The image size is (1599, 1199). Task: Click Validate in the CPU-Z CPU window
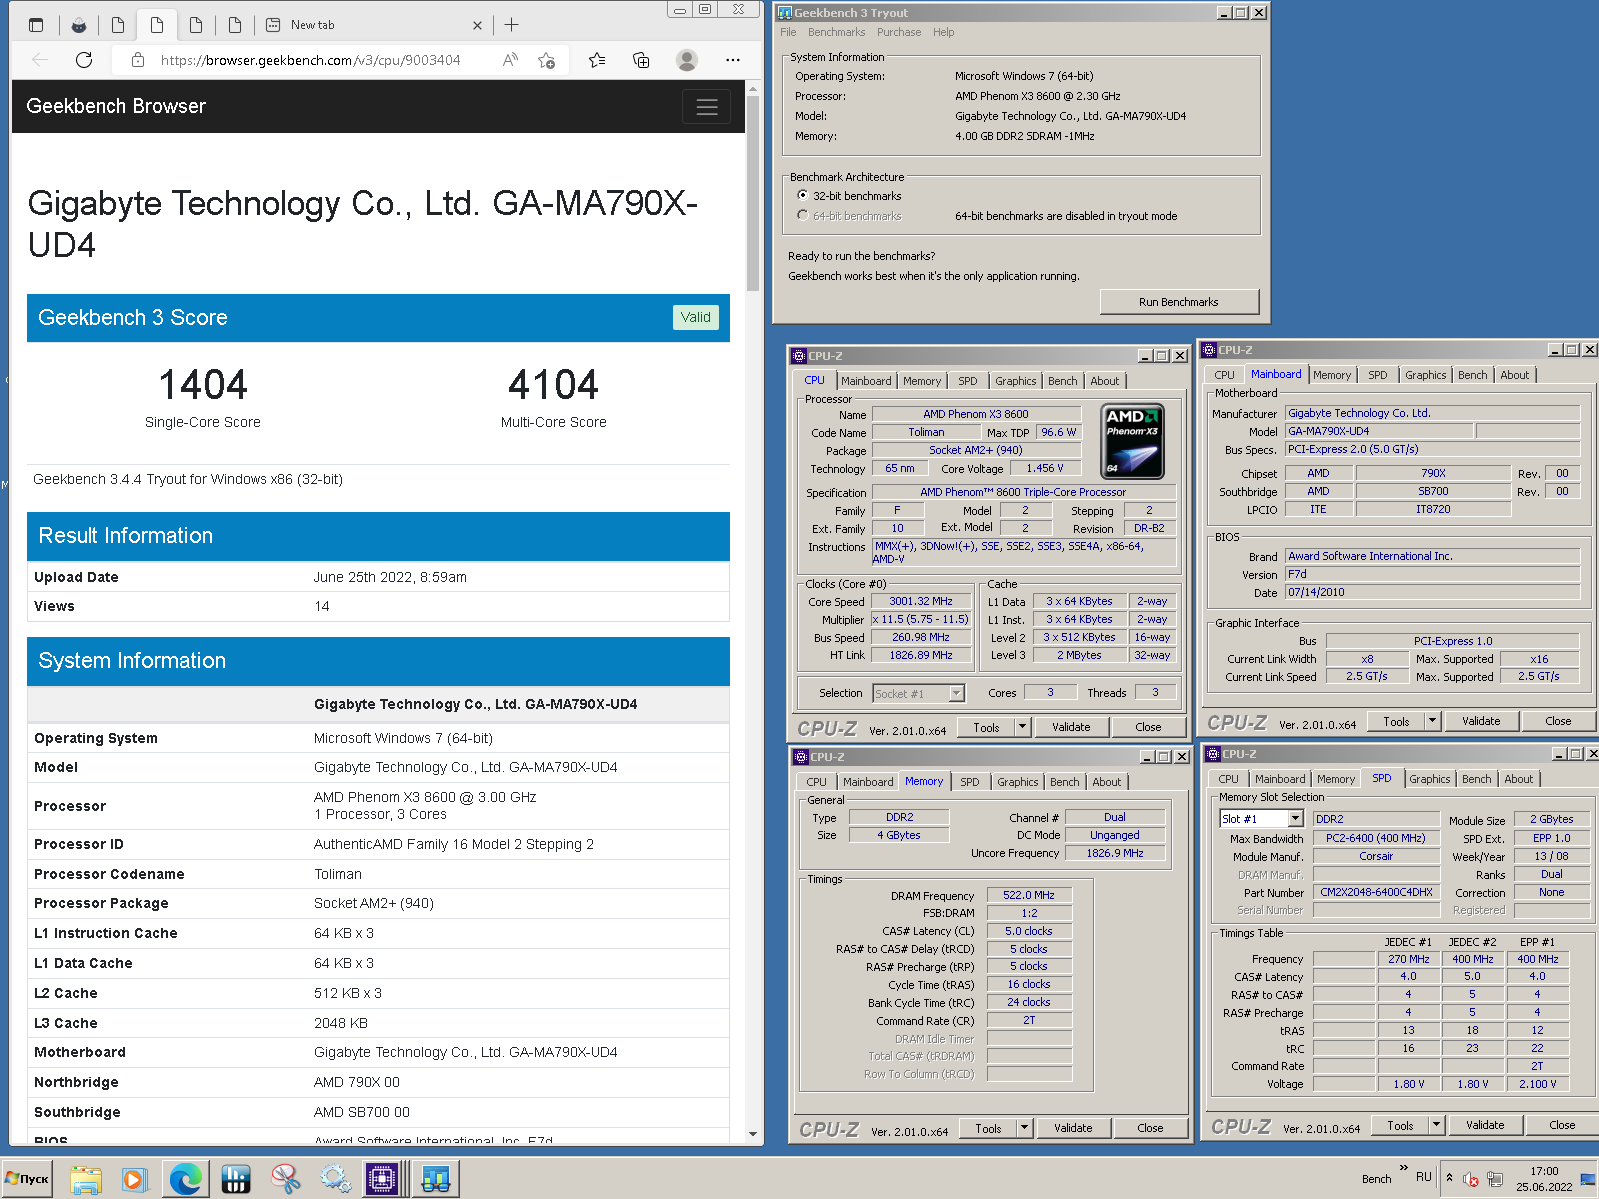point(1071,727)
